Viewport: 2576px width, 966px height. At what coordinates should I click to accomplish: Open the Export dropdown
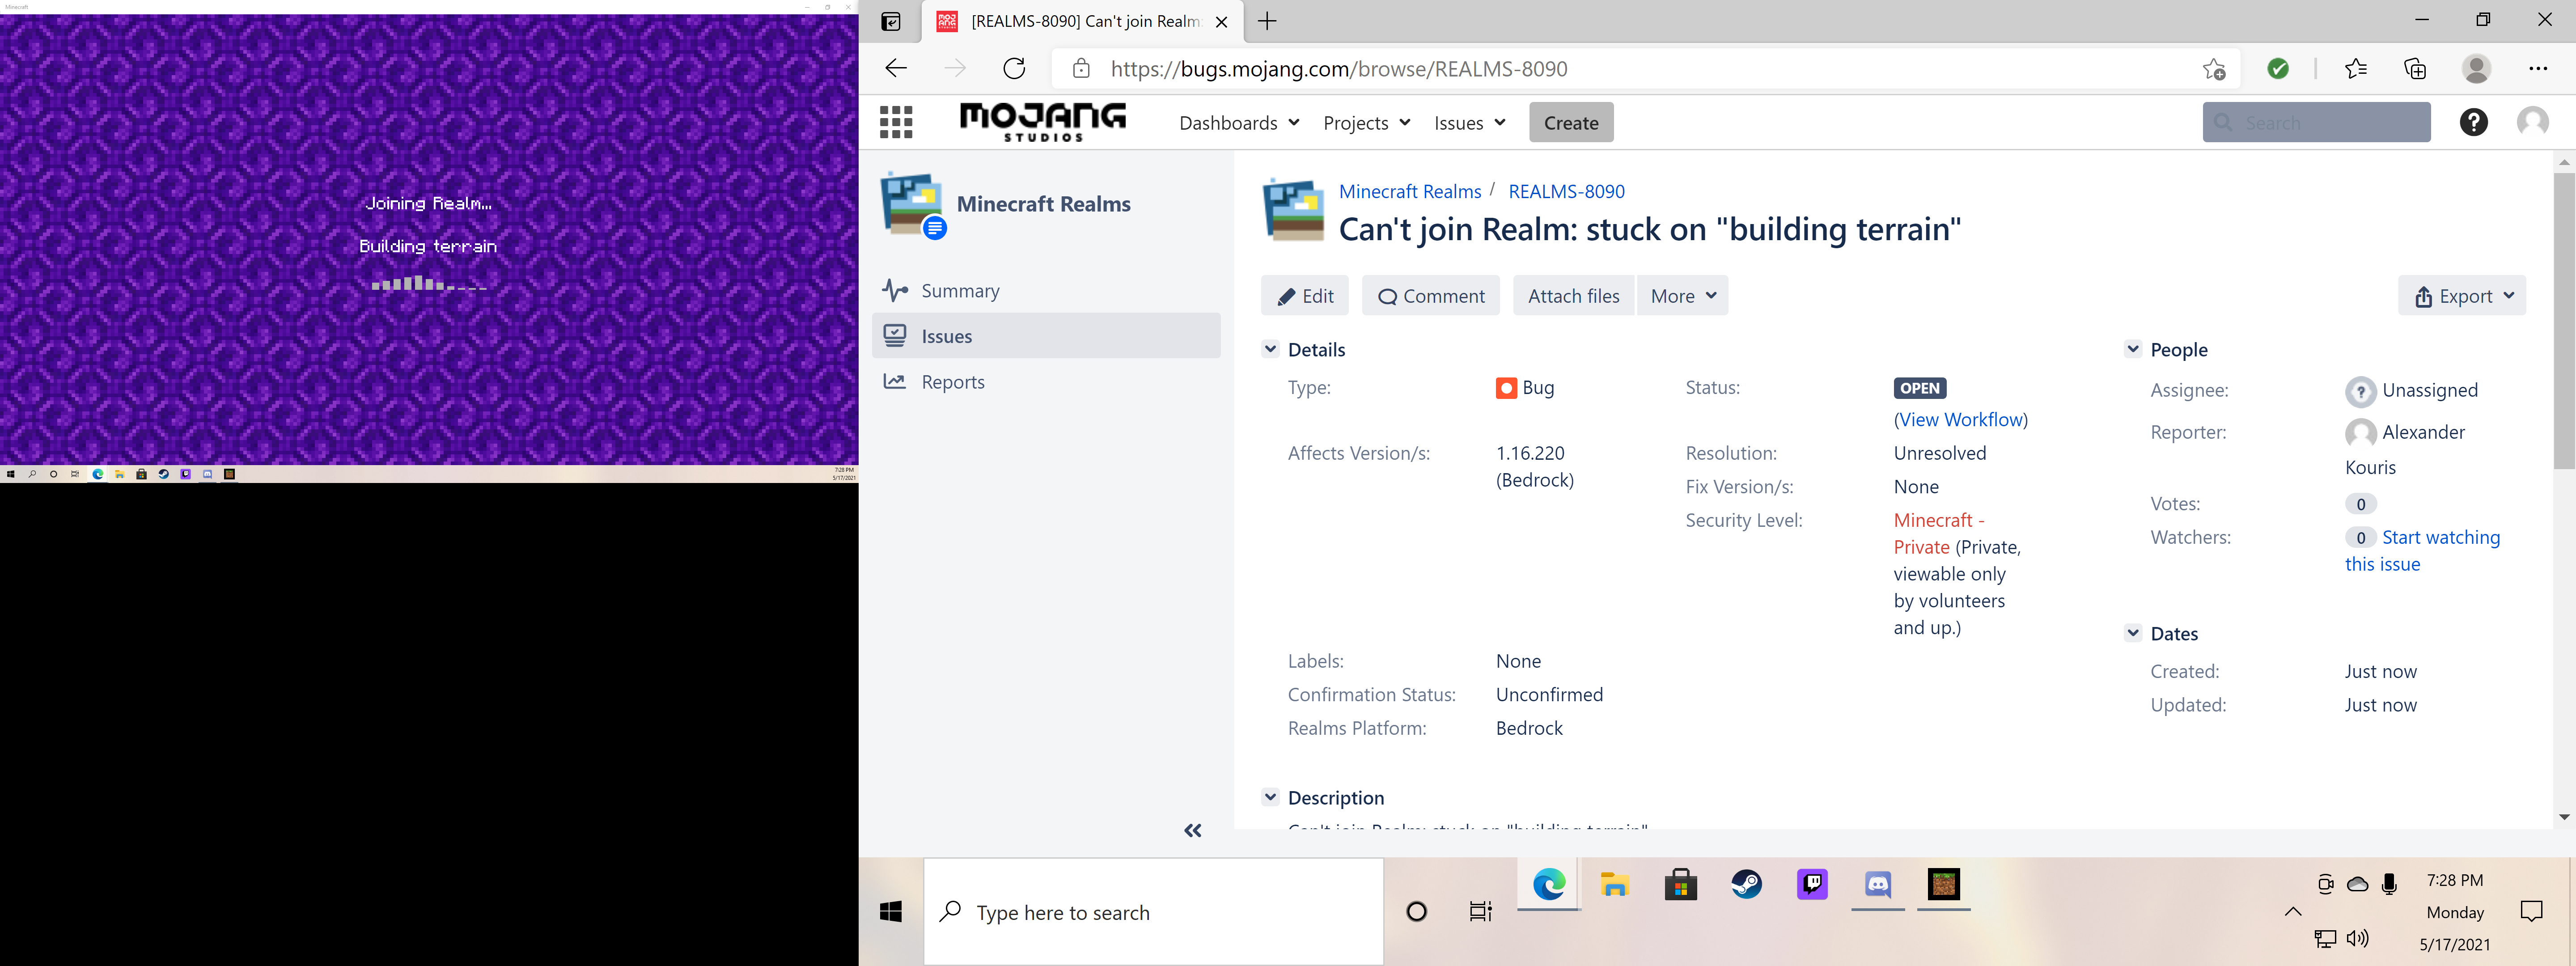tap(2462, 296)
